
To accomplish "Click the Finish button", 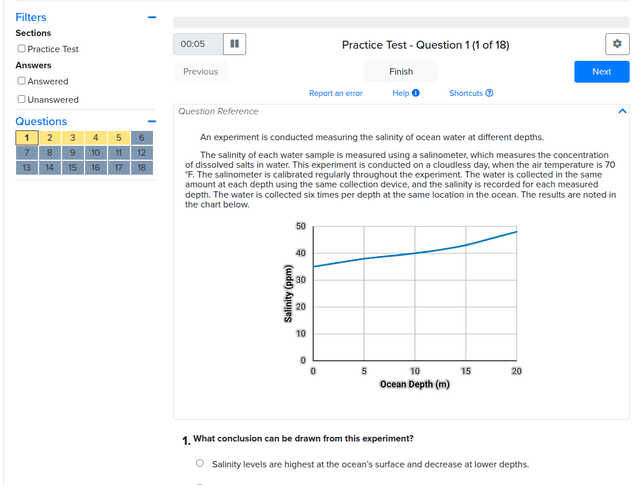I will click(x=401, y=72).
